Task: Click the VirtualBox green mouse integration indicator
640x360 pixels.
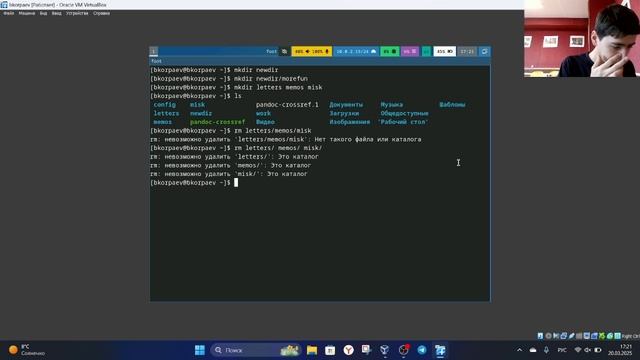Action: (610, 336)
